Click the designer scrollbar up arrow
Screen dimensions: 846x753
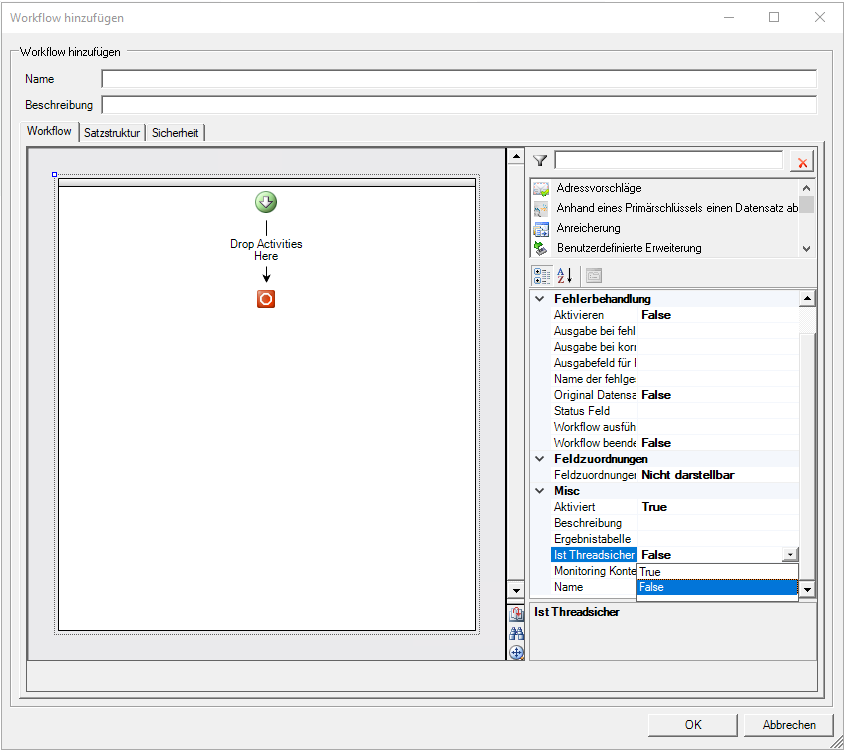[x=516, y=156]
